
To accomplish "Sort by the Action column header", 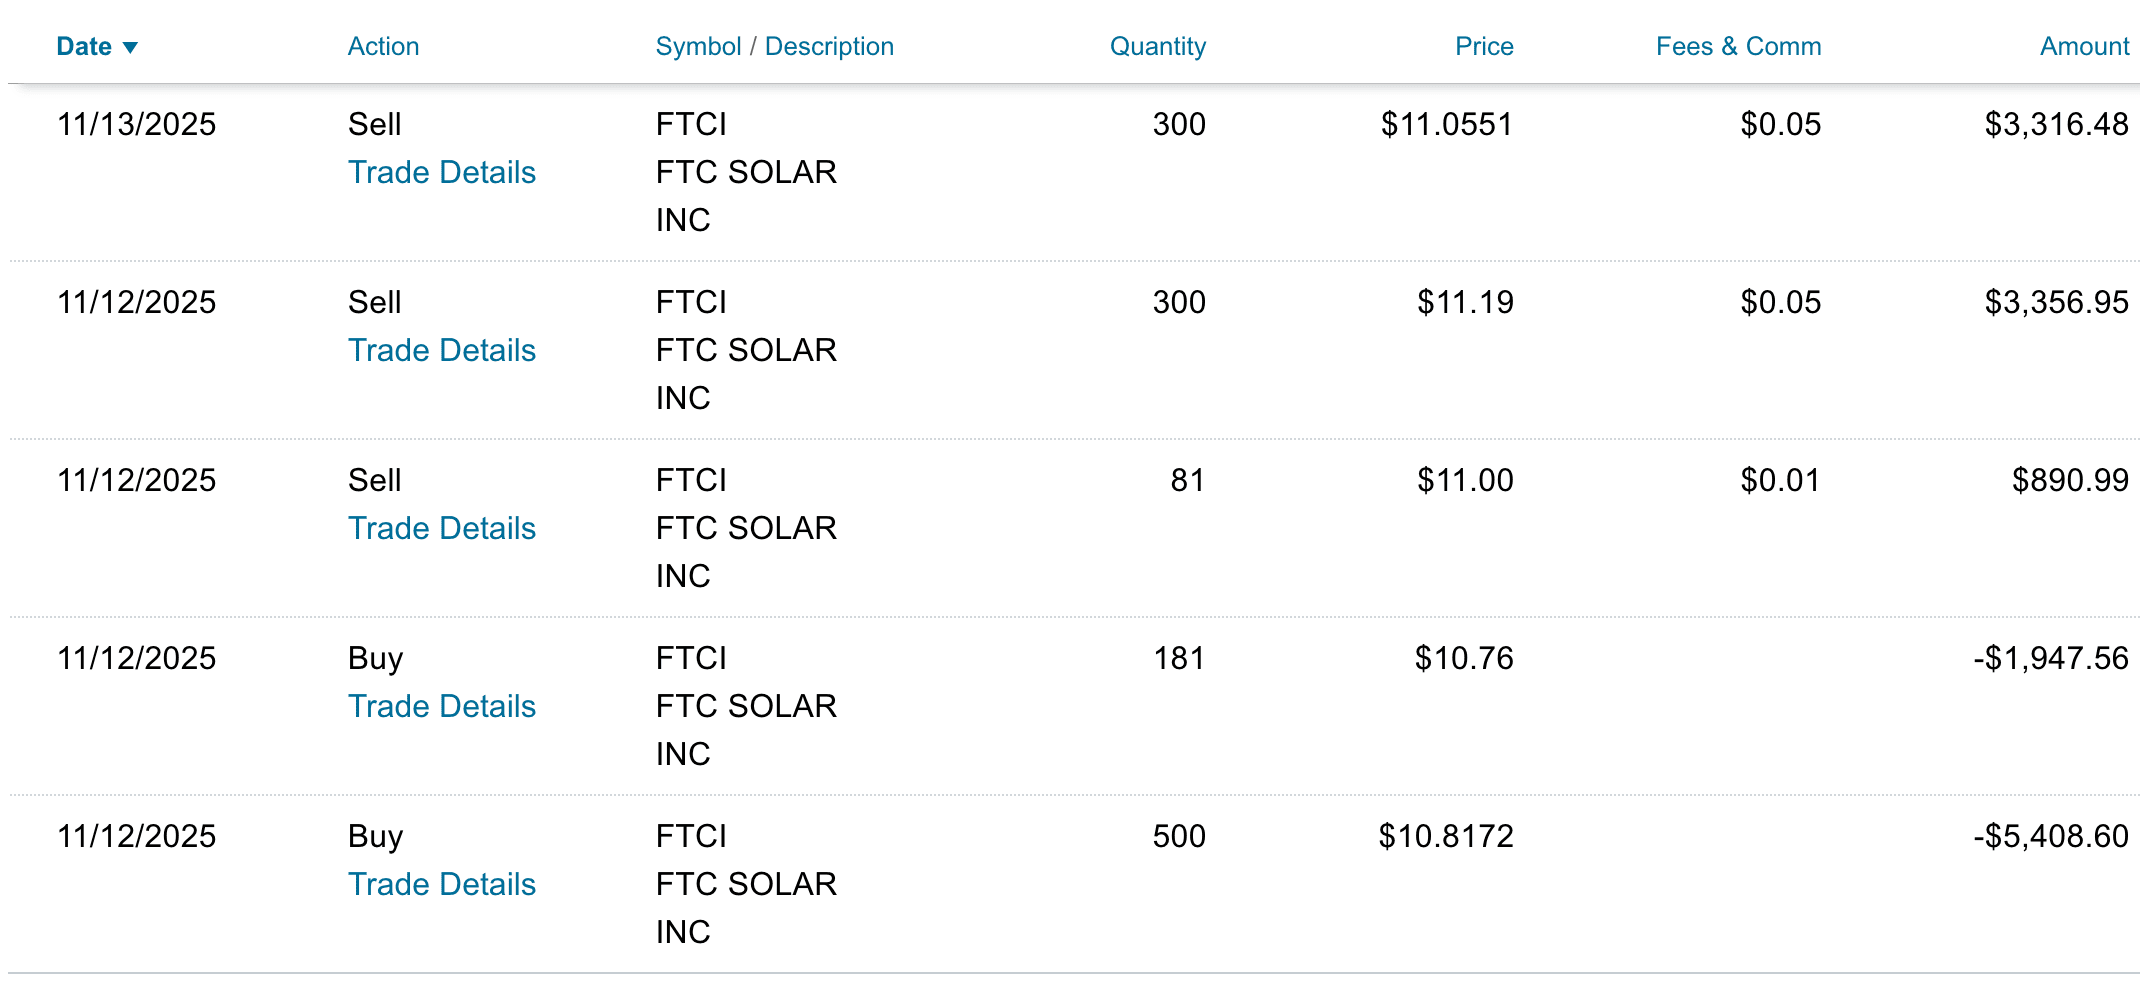I will (383, 47).
